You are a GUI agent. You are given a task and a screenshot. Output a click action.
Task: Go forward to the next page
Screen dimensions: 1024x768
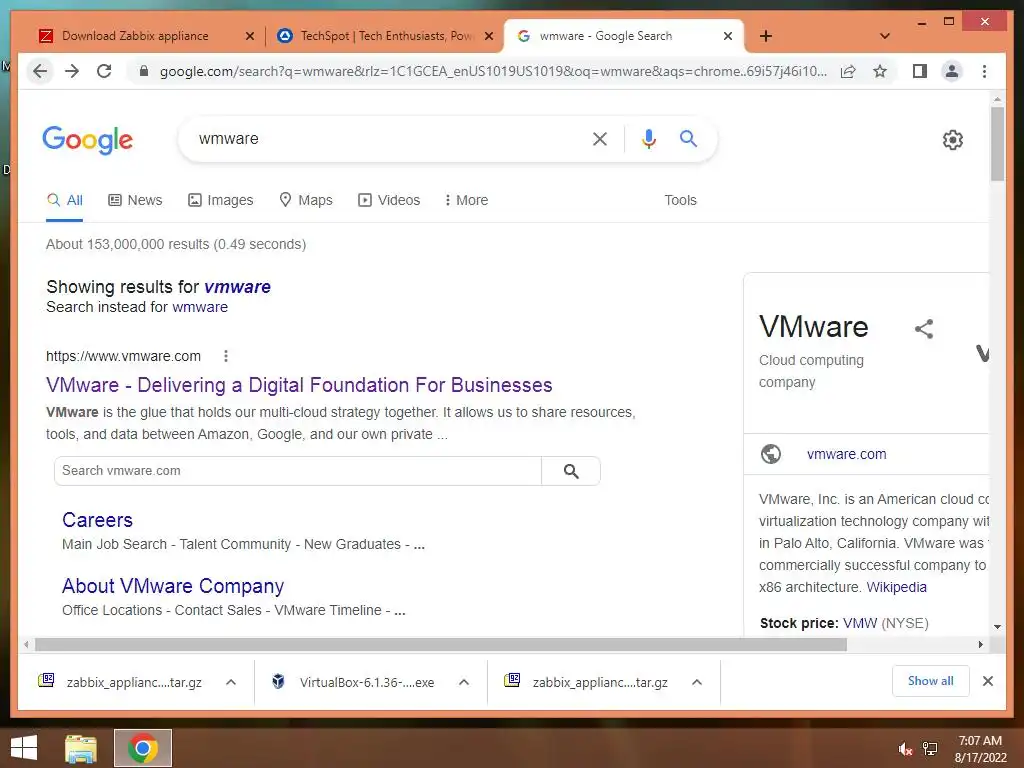(x=72, y=71)
